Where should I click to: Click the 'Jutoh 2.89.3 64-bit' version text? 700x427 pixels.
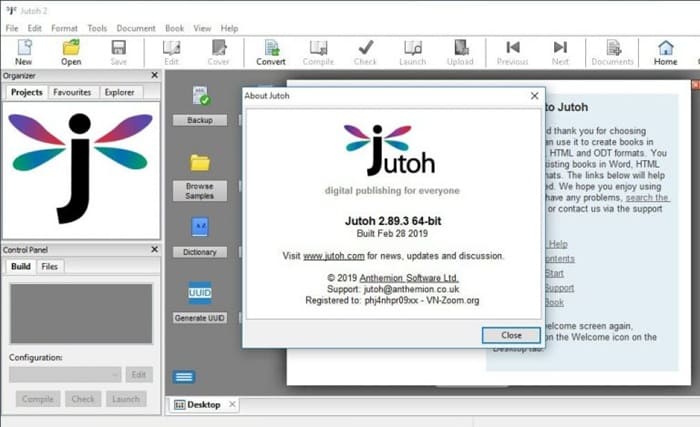coord(393,221)
